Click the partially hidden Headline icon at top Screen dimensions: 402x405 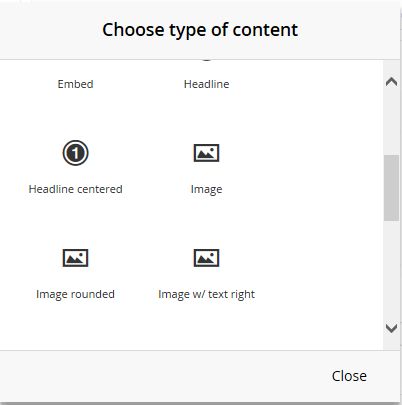point(206,60)
